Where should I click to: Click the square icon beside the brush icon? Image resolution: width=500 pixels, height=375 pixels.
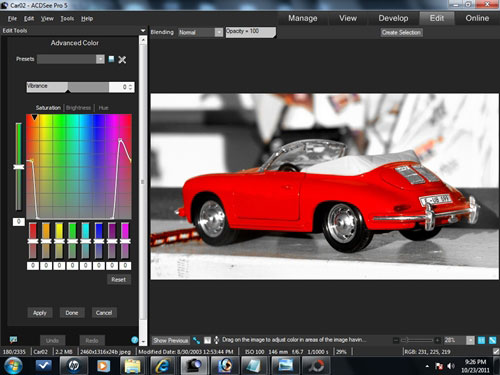point(207,340)
